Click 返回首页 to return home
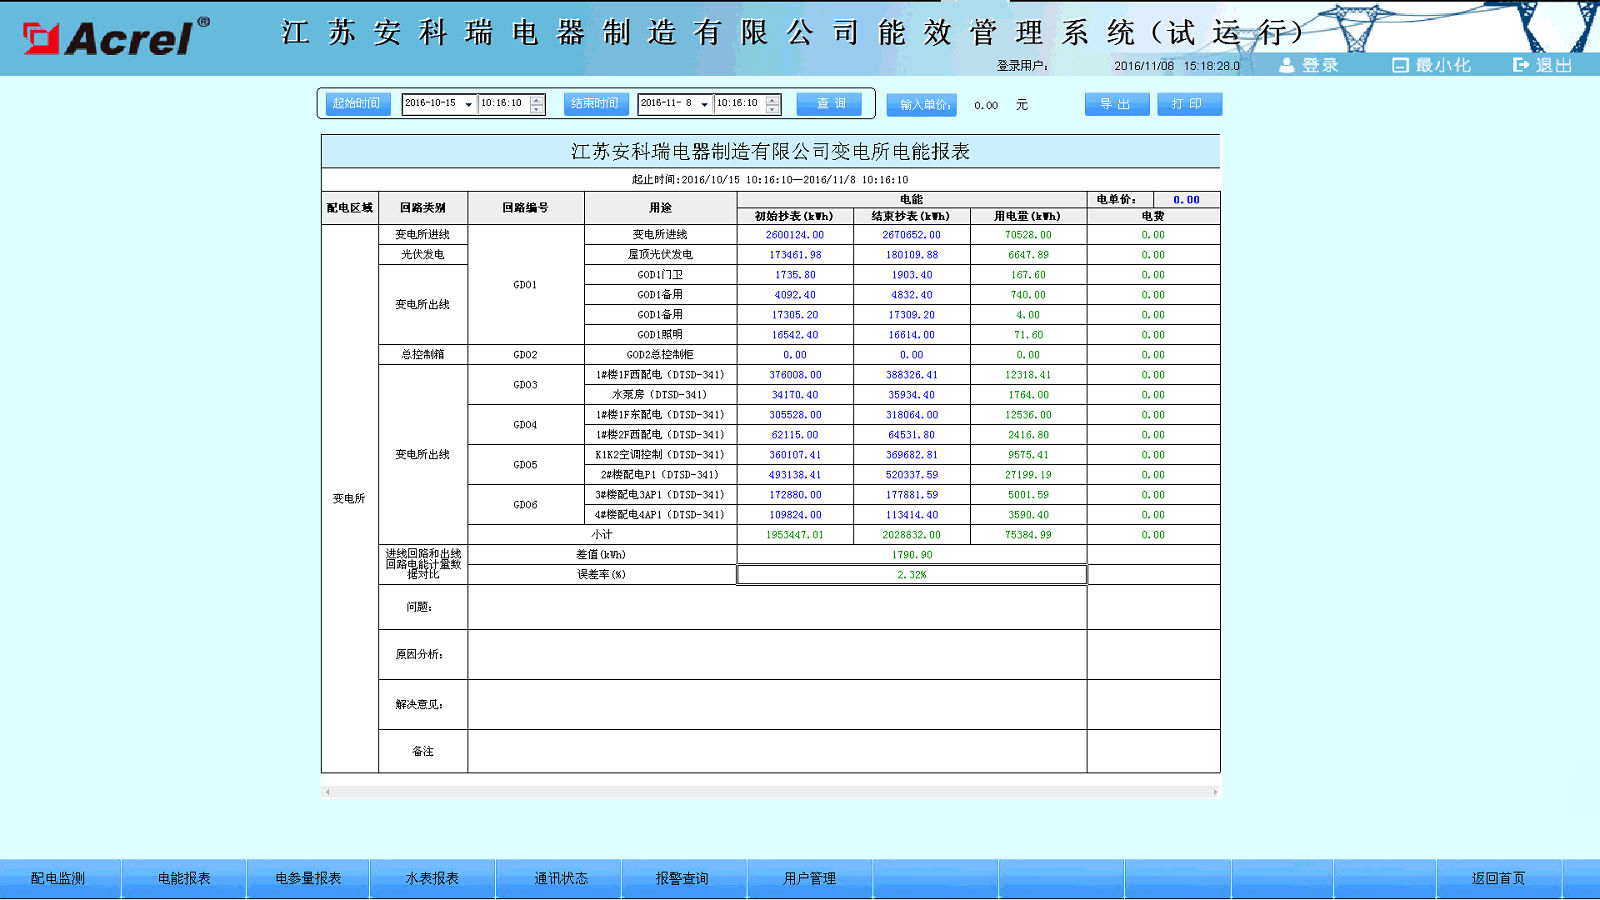This screenshot has width=1600, height=900. click(1497, 878)
